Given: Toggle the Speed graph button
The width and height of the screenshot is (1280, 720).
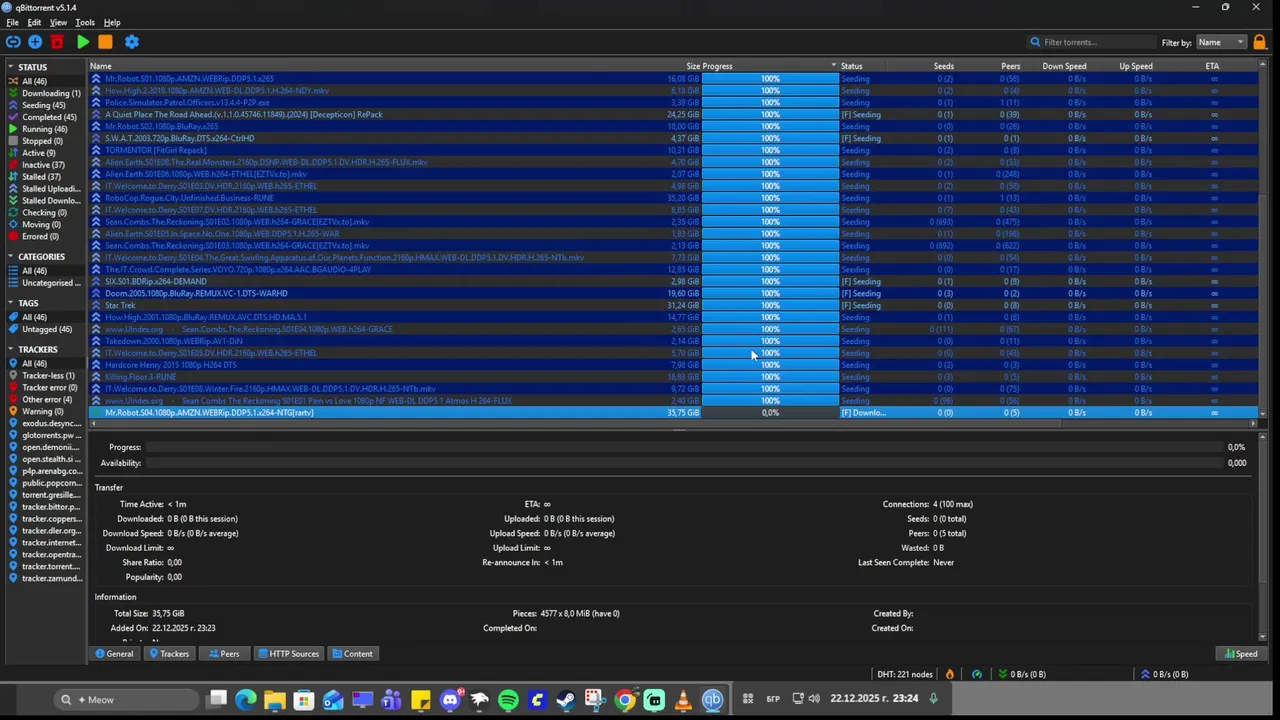Looking at the screenshot, I should pyautogui.click(x=1241, y=654).
